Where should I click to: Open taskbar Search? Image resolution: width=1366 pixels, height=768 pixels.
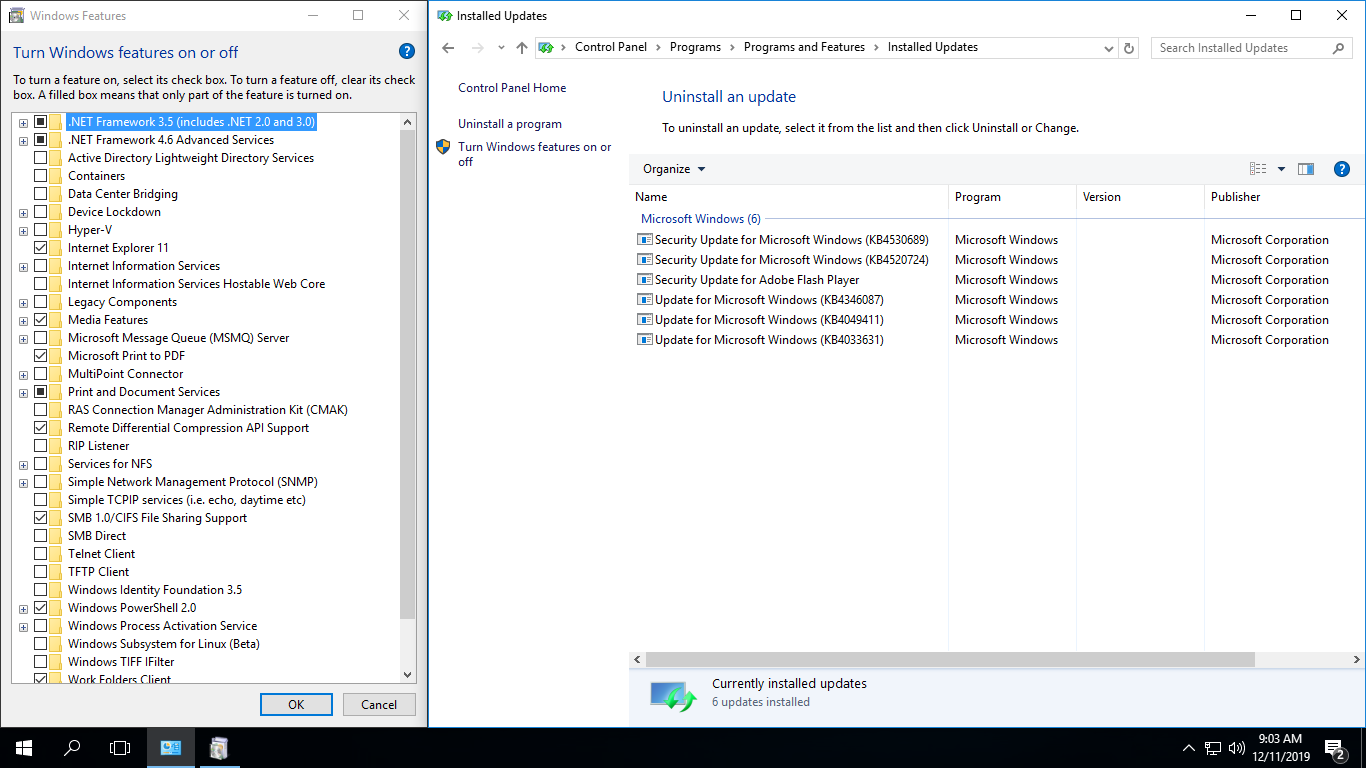[72, 748]
